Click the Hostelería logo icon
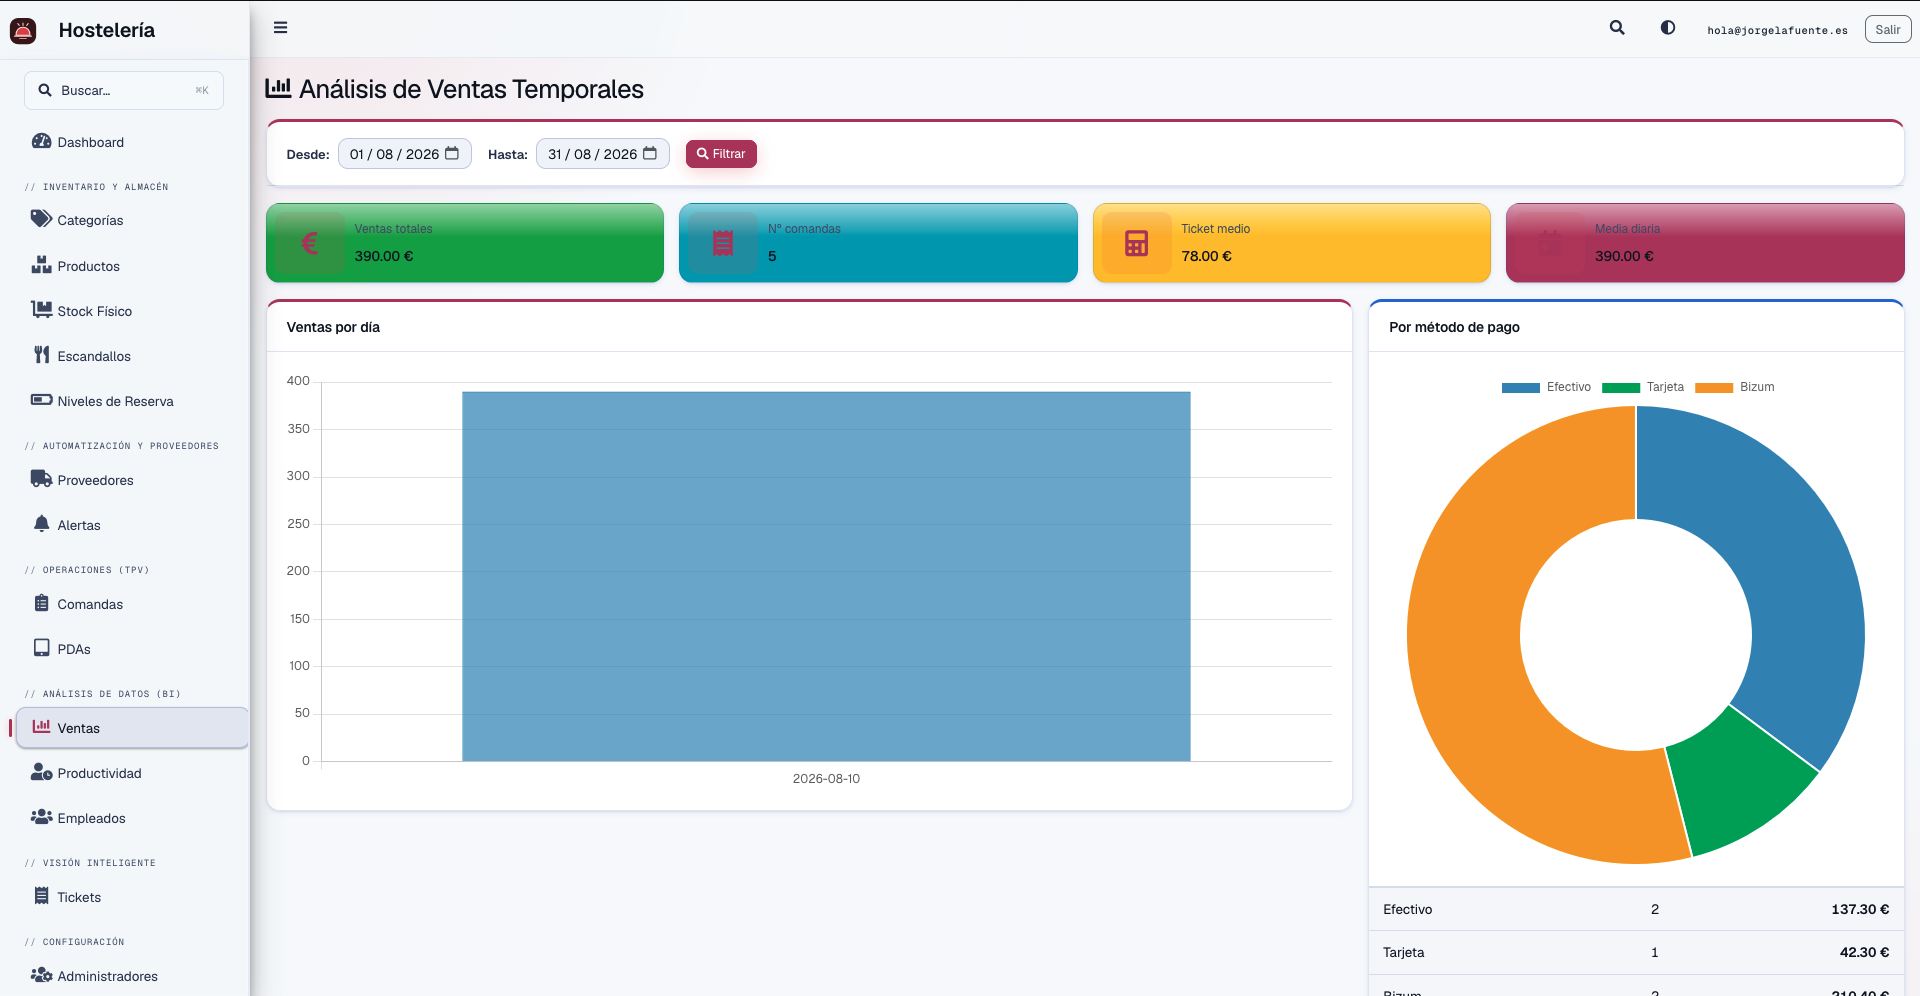The width and height of the screenshot is (1920, 996). (23, 30)
